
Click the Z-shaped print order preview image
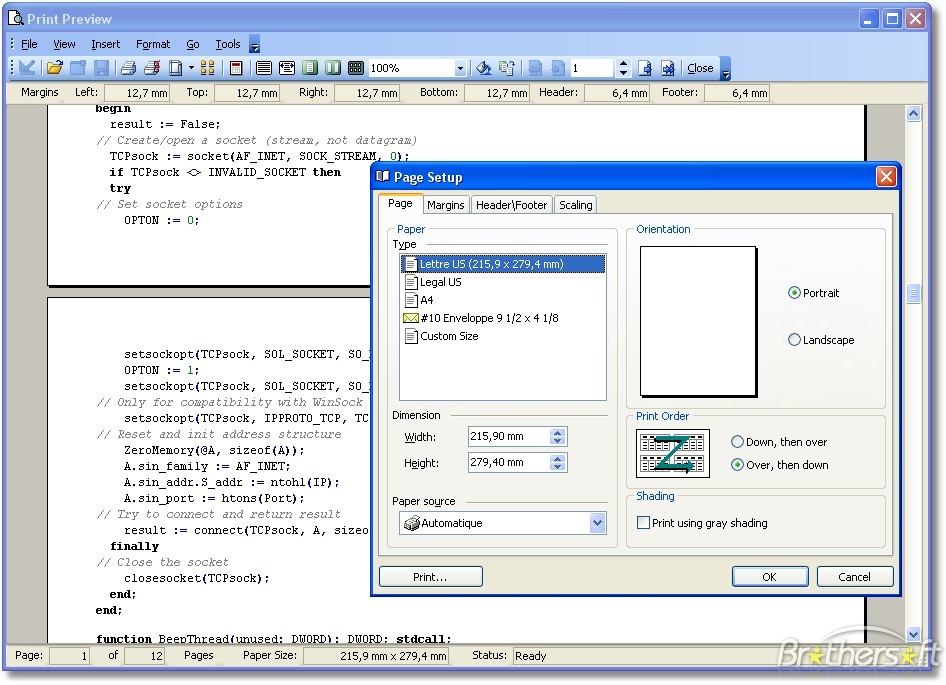[672, 453]
